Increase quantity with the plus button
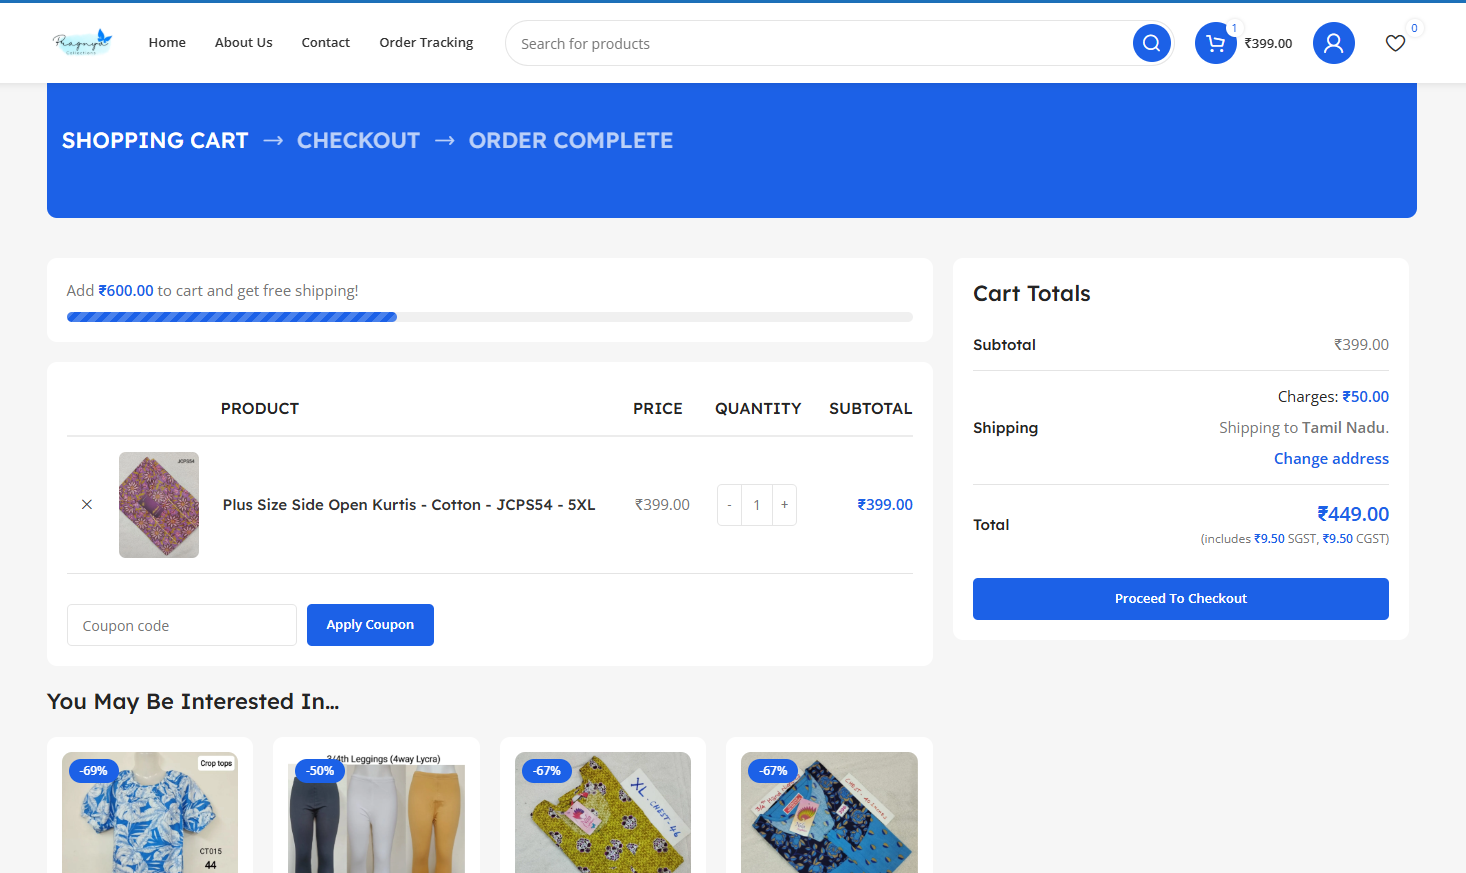This screenshot has height=873, width=1466. click(784, 505)
